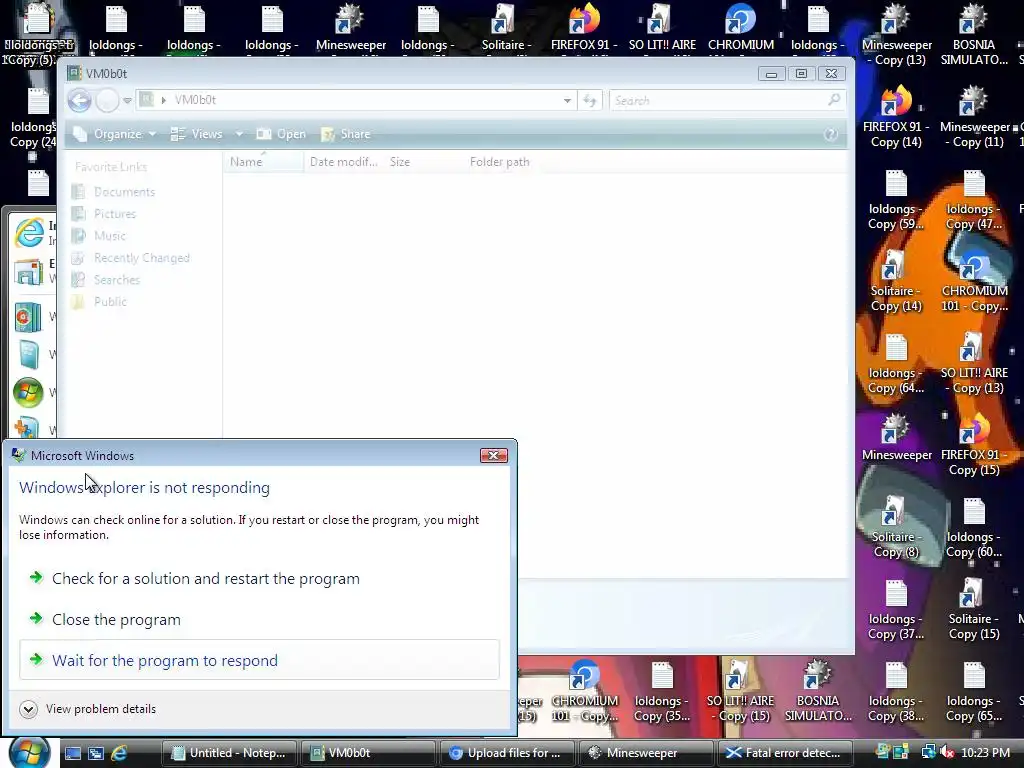Select 'Close the program' option
1024x768 pixels.
click(116, 620)
